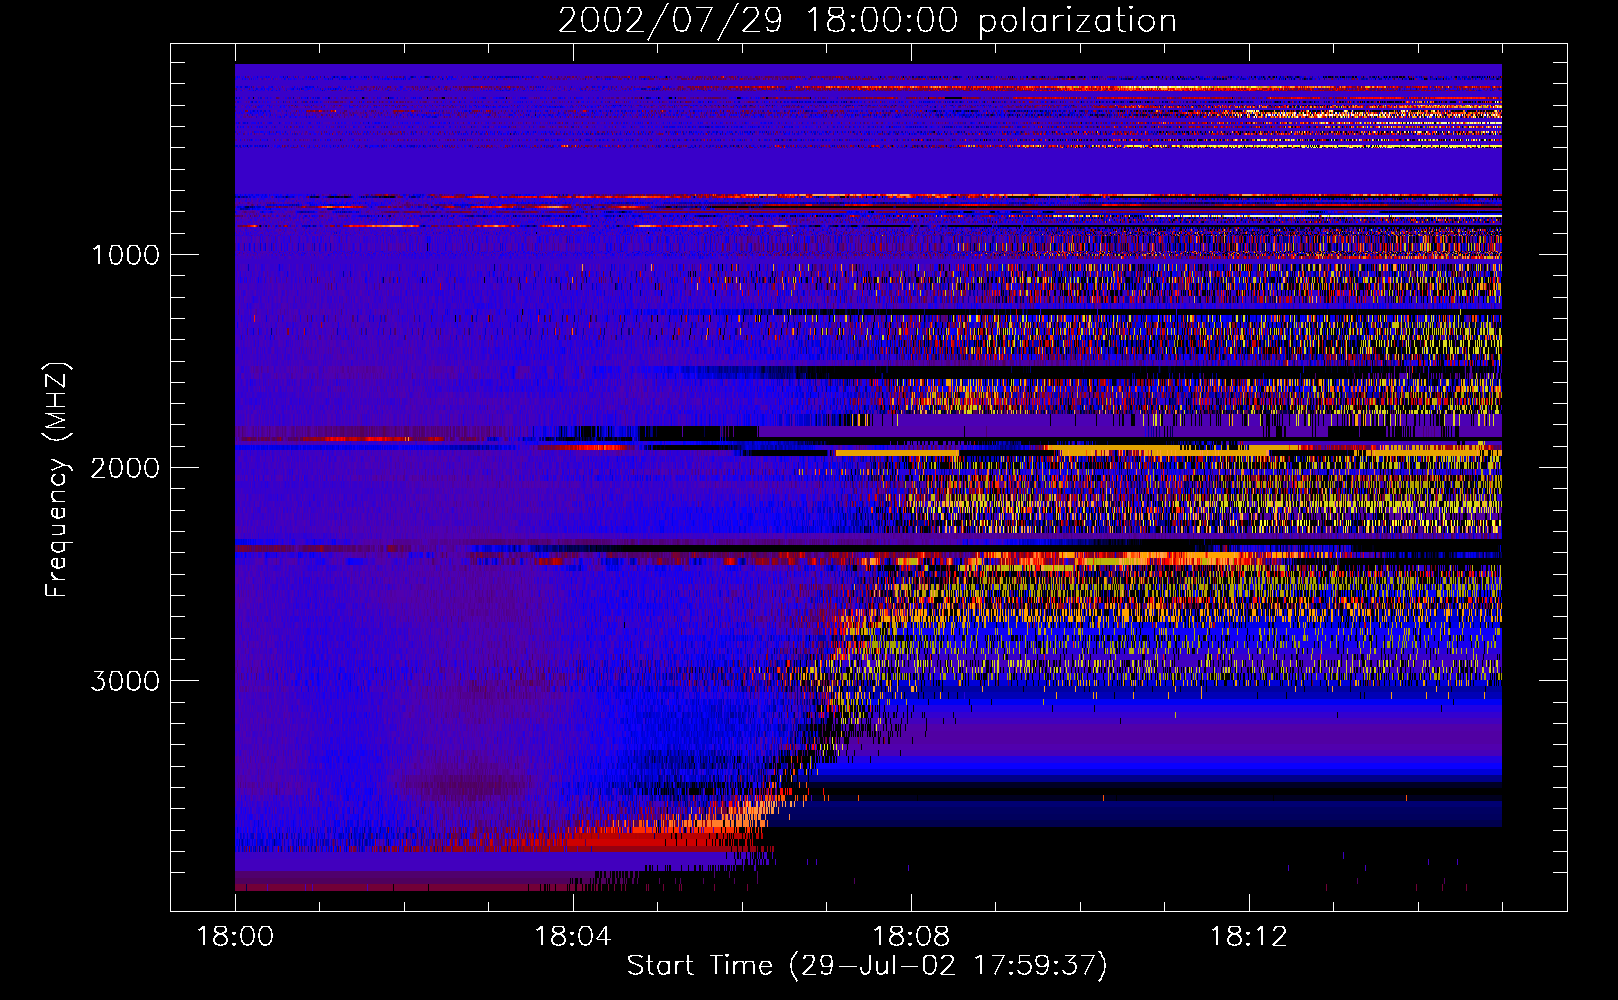Click the "2000" frequency tick label
This screenshot has height=1000, width=1618.
(125, 468)
